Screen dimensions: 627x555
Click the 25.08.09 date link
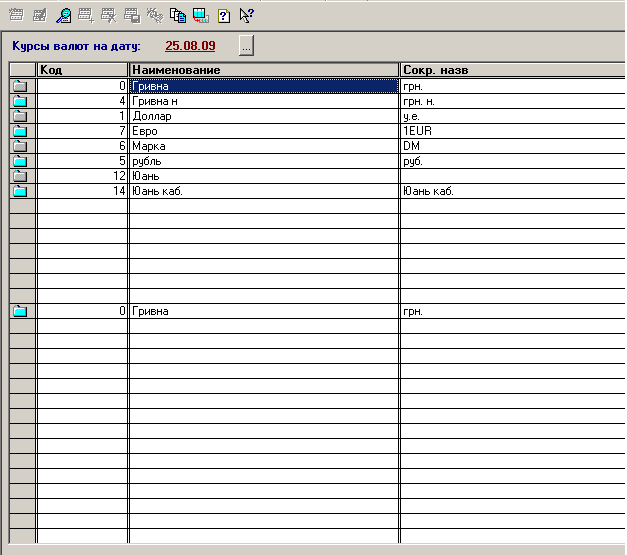point(190,46)
